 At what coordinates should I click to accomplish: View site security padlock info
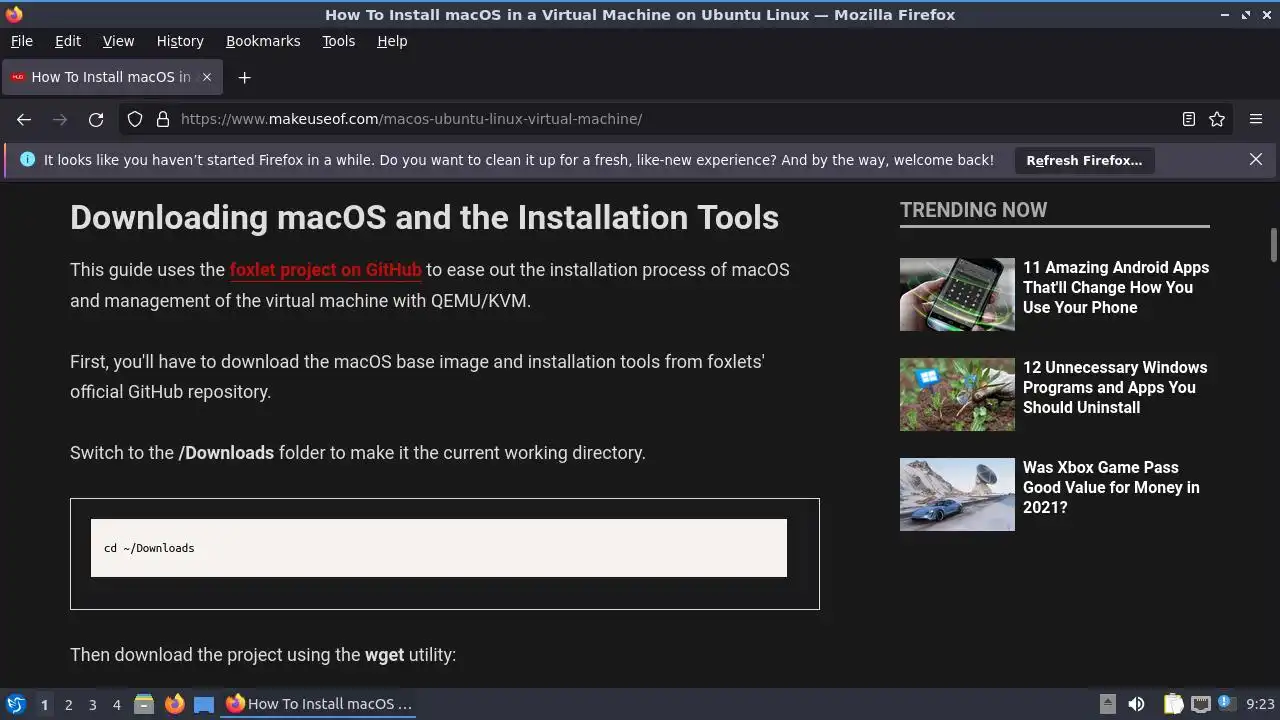coord(163,119)
